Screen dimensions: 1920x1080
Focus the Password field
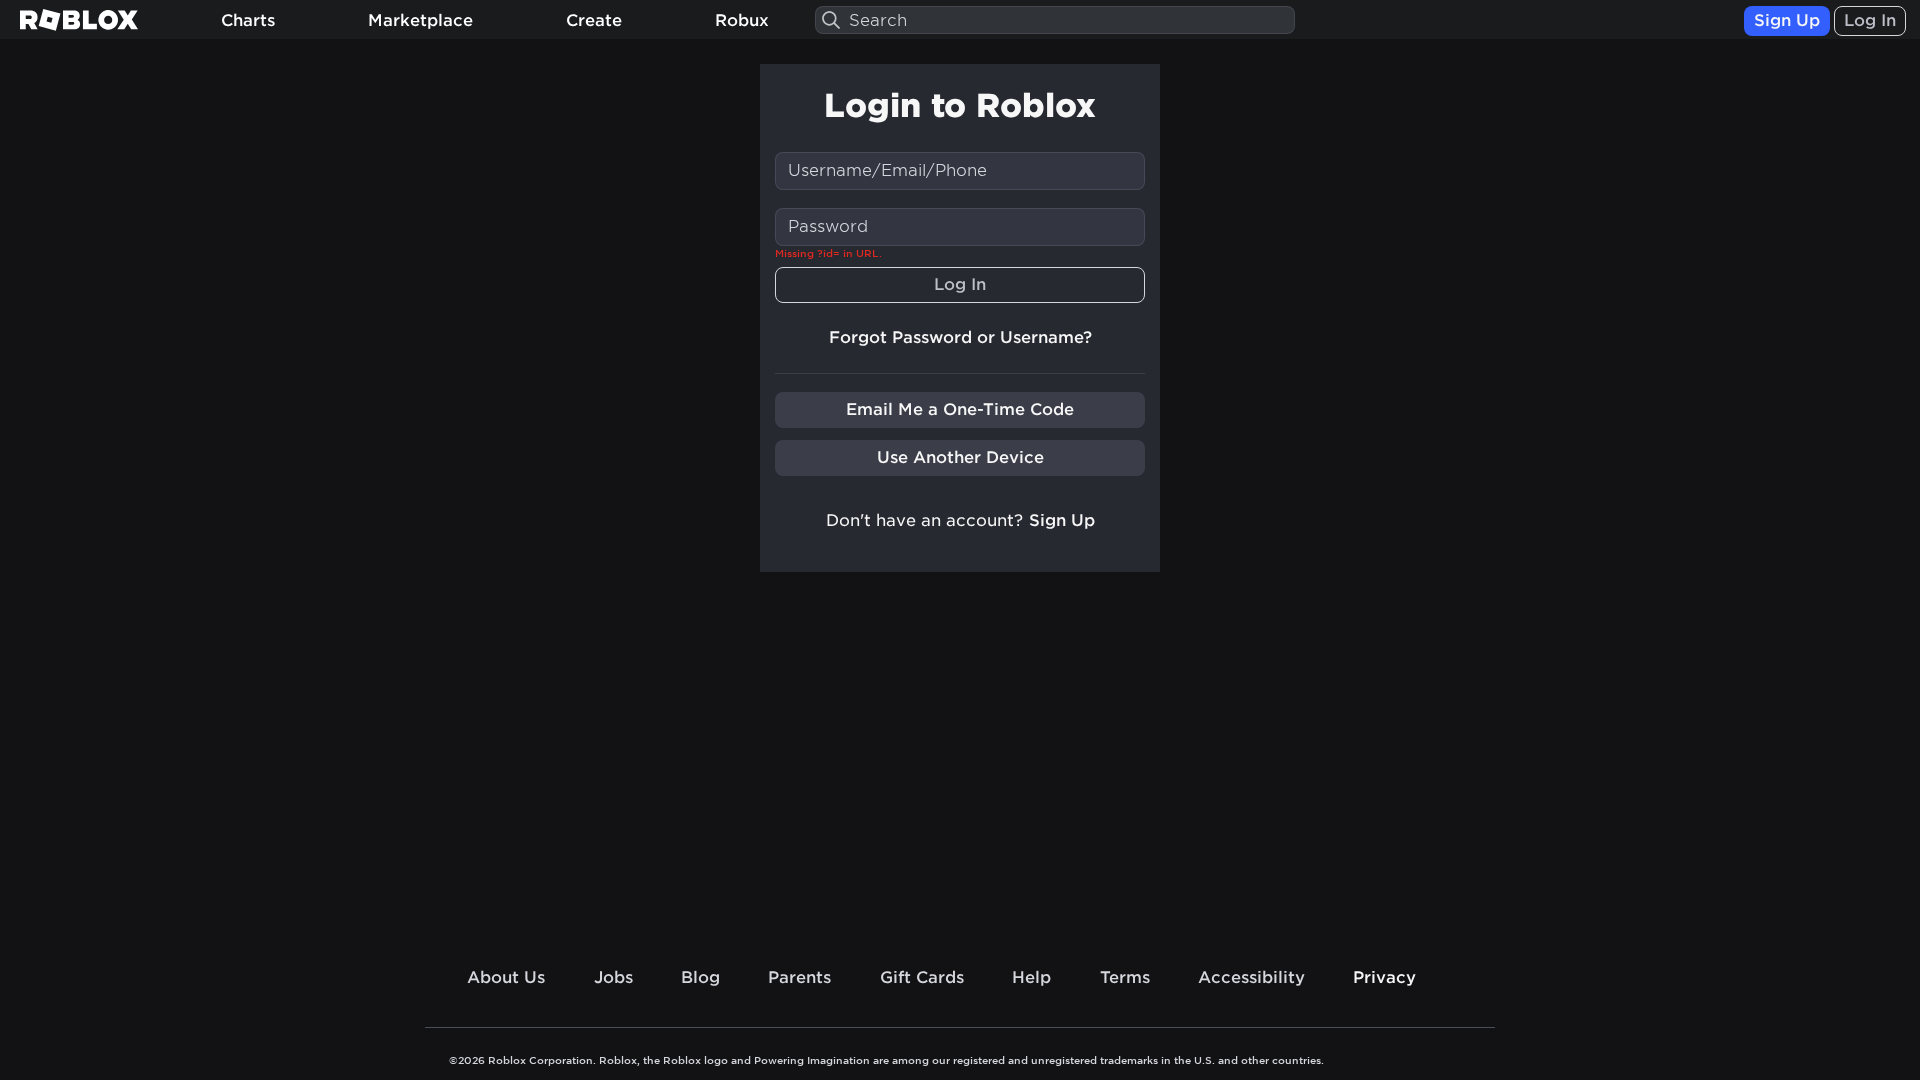click(x=960, y=227)
